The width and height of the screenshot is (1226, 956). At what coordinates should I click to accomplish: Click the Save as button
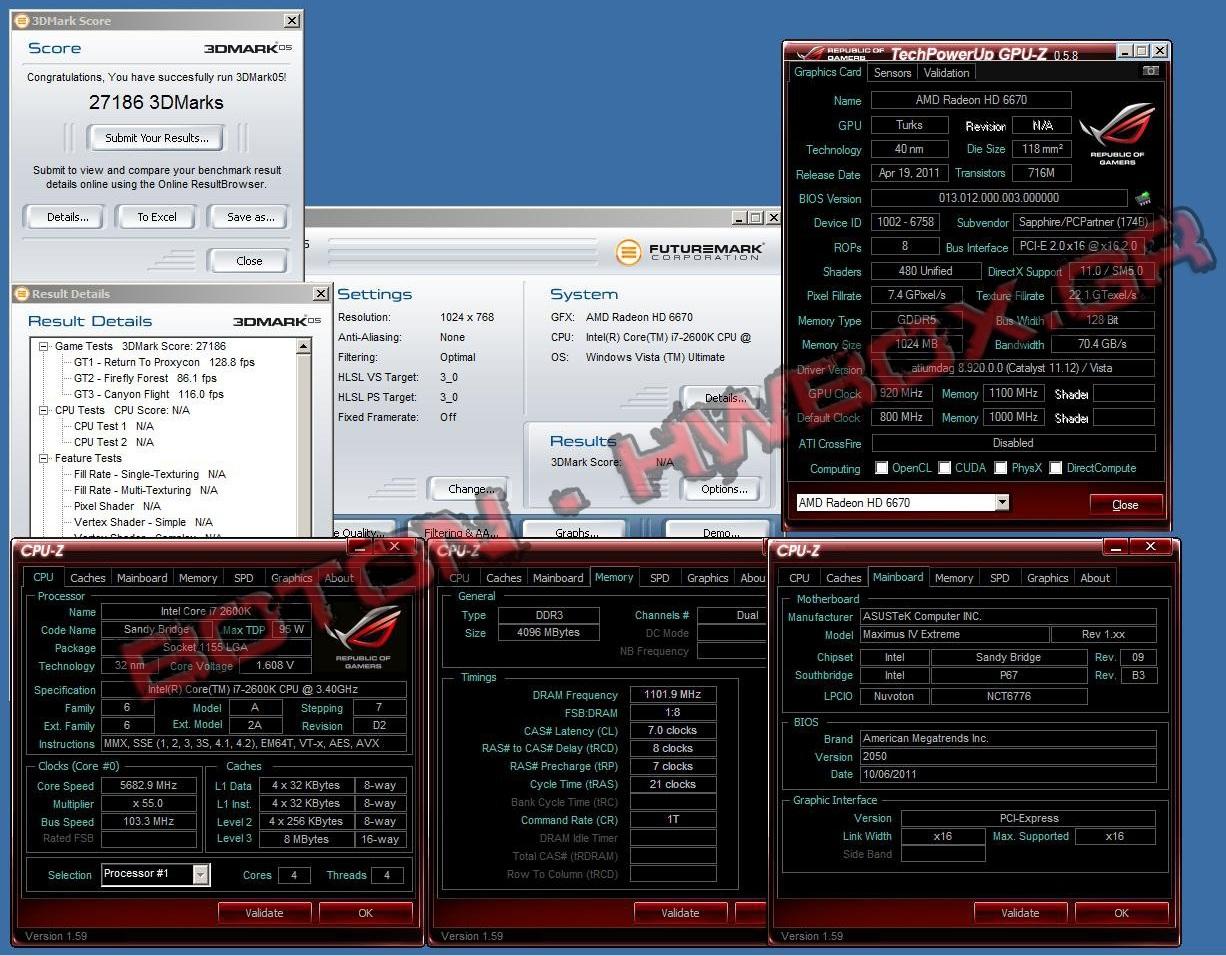250,217
